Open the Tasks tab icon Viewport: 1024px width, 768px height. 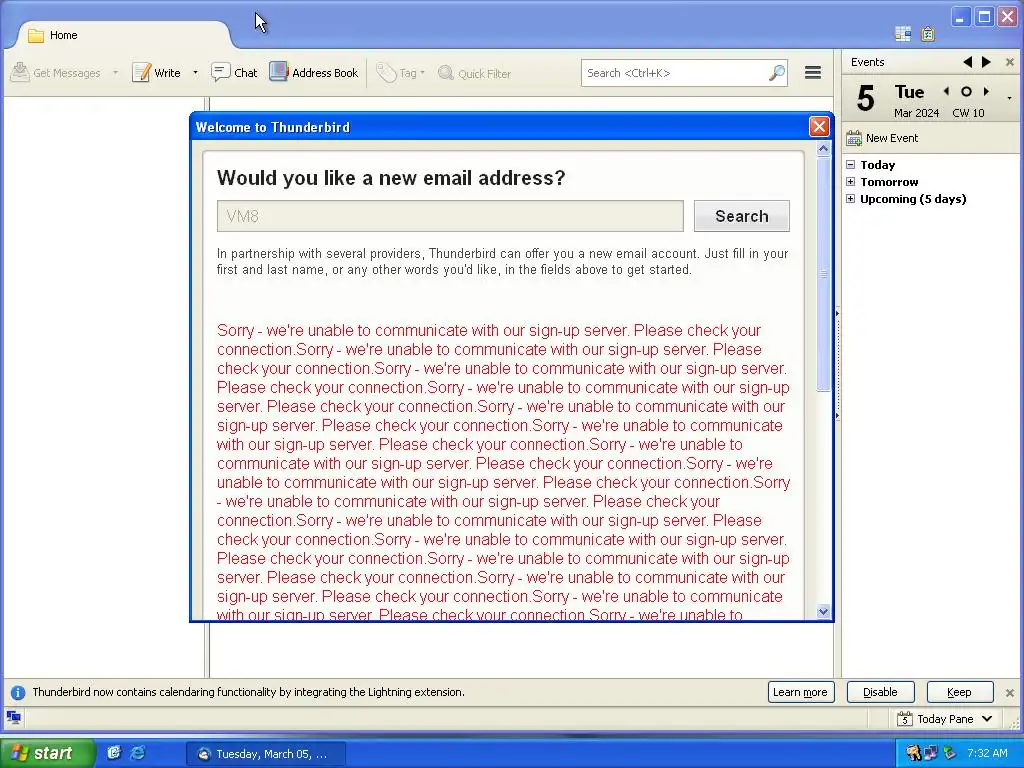point(928,34)
